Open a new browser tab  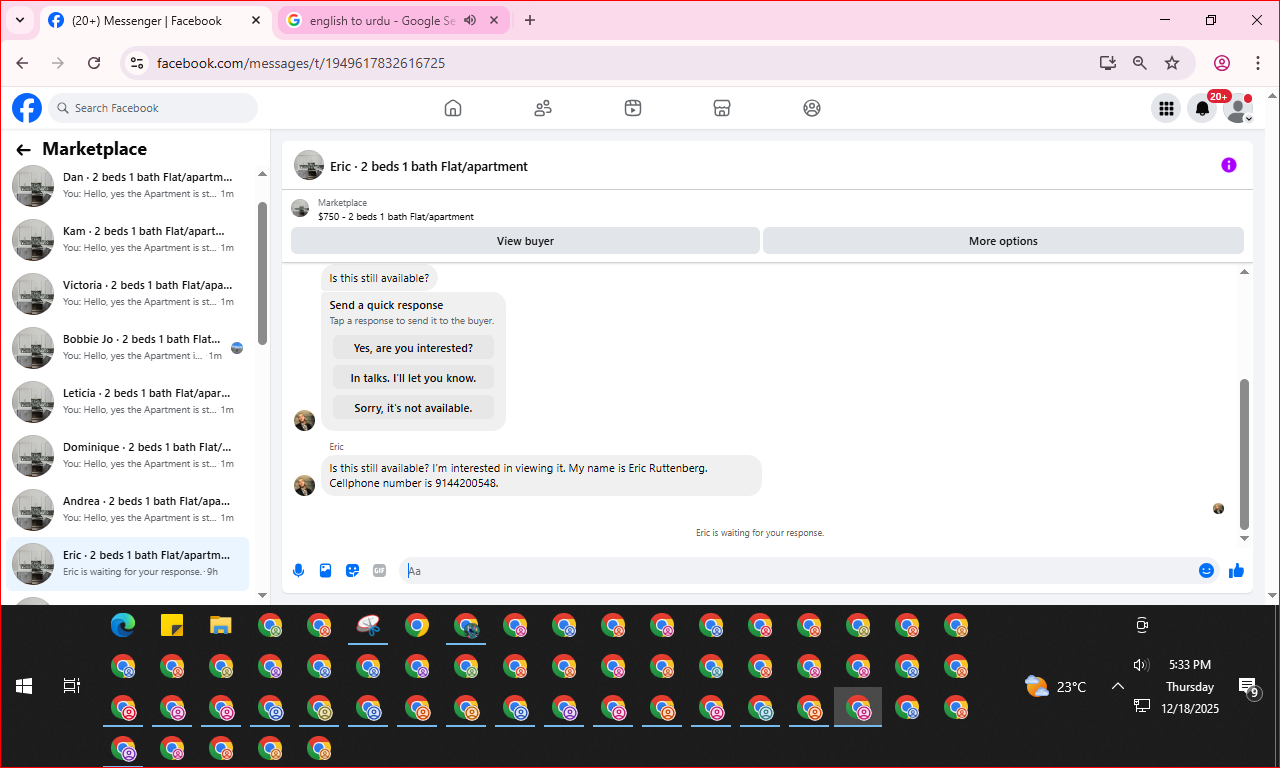click(530, 20)
